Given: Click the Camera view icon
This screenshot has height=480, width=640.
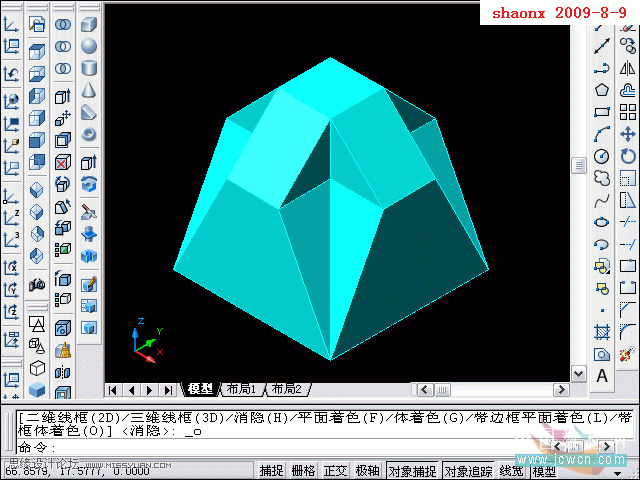Looking at the screenshot, I should point(36,284).
